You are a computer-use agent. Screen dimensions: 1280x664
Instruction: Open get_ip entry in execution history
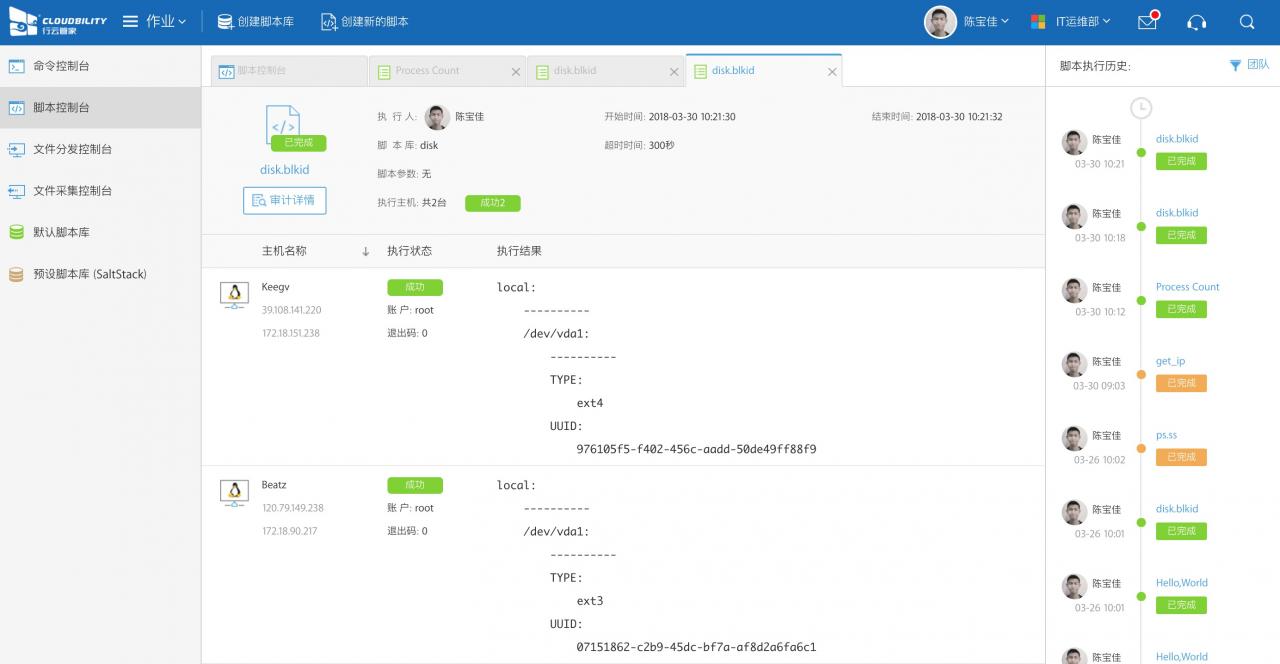click(x=1170, y=361)
